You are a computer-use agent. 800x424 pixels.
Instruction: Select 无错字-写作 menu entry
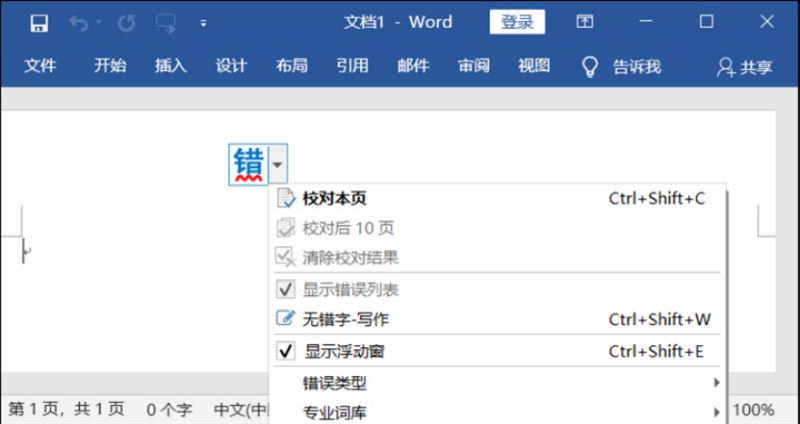click(x=497, y=319)
